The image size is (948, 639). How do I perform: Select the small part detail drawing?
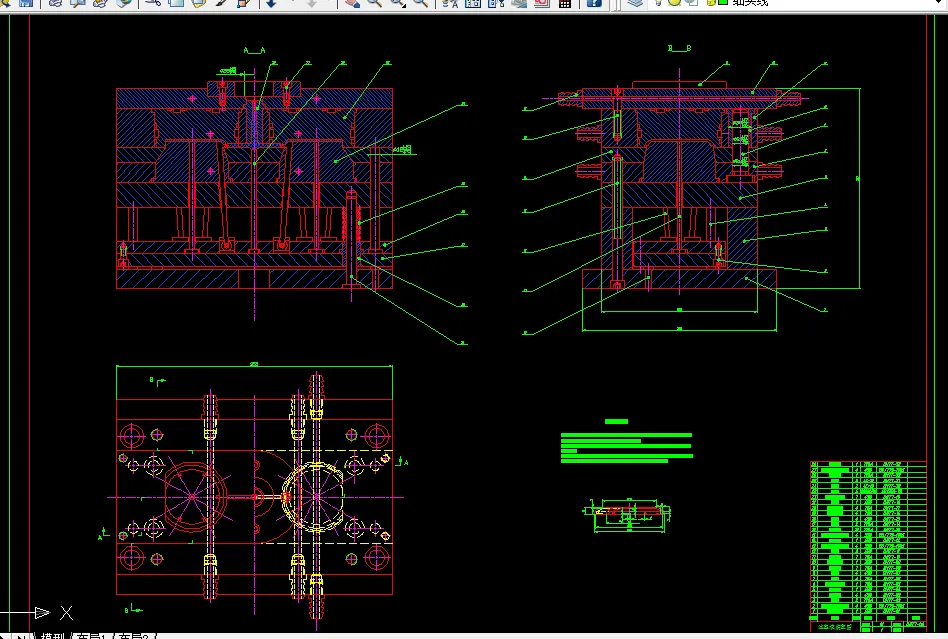pyautogui.click(x=626, y=516)
